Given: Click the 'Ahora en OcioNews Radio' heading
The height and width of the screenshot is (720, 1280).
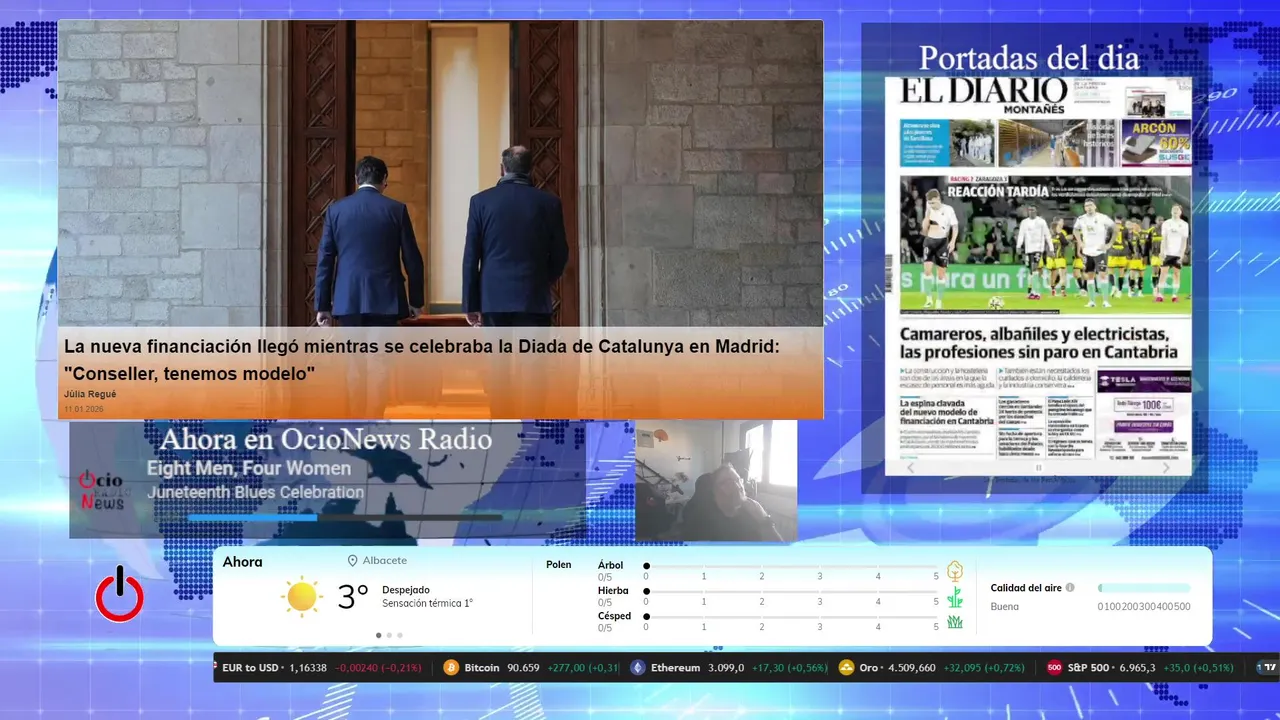Looking at the screenshot, I should click(x=326, y=439).
